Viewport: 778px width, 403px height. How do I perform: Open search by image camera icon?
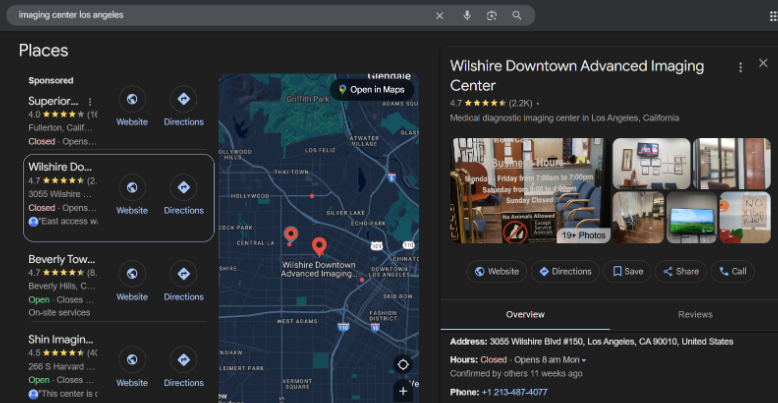pos(491,15)
